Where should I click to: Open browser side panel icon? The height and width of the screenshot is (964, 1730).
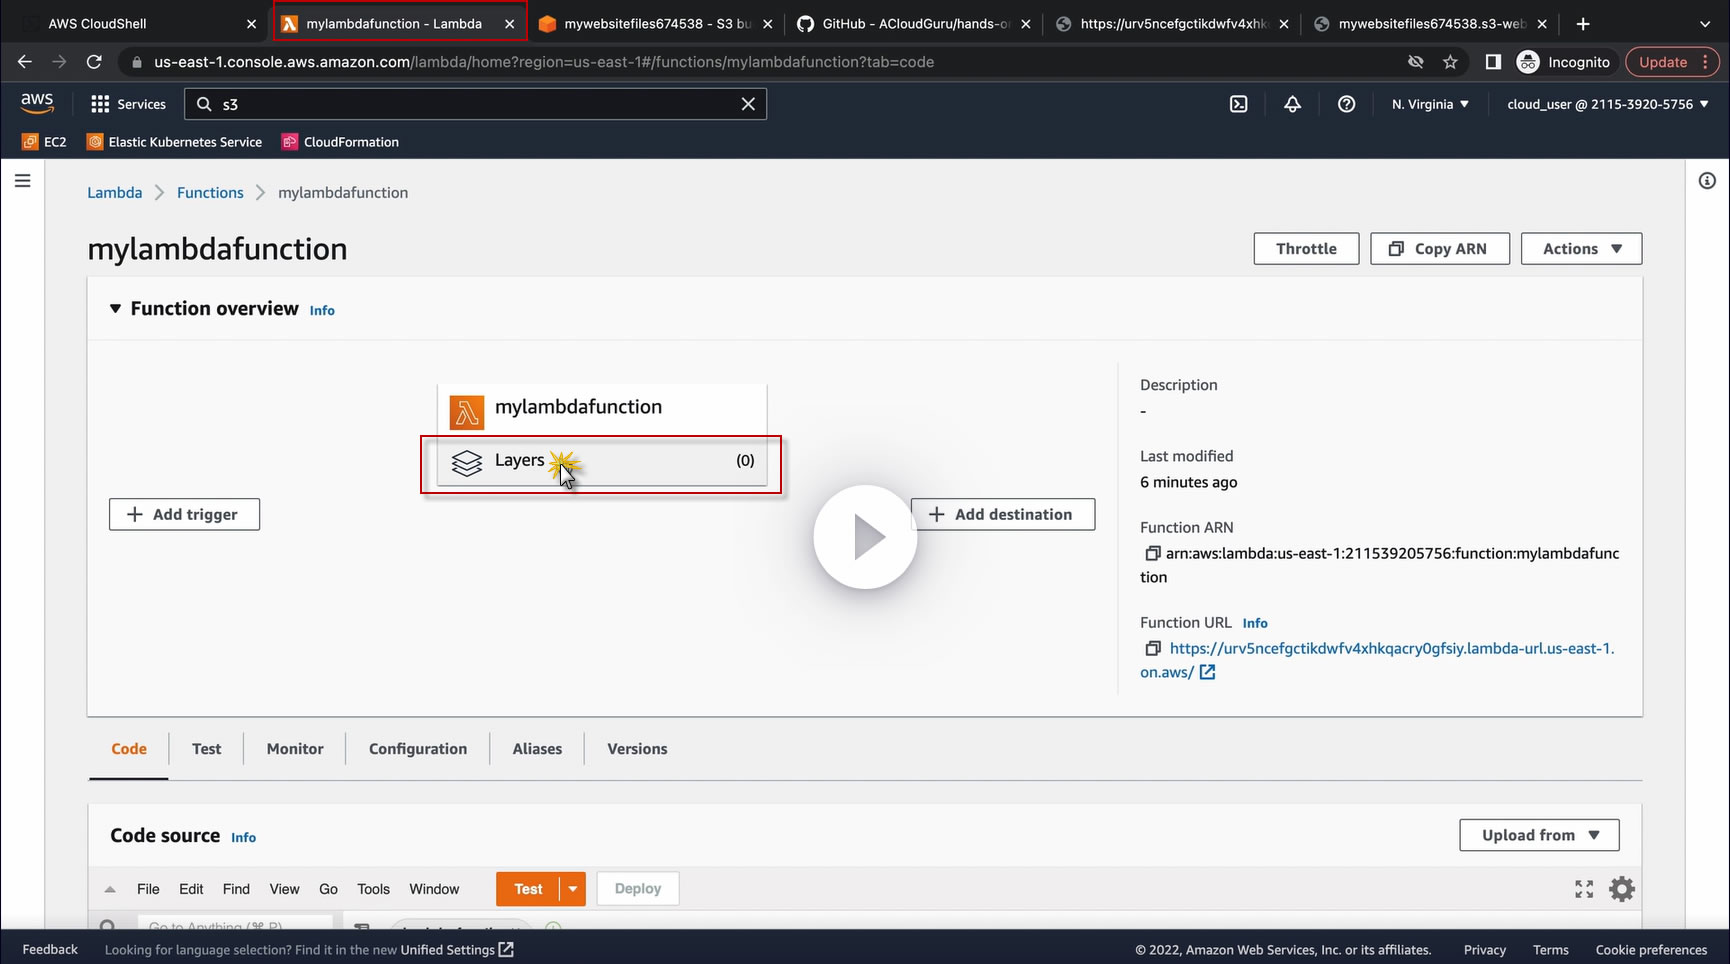click(1493, 62)
